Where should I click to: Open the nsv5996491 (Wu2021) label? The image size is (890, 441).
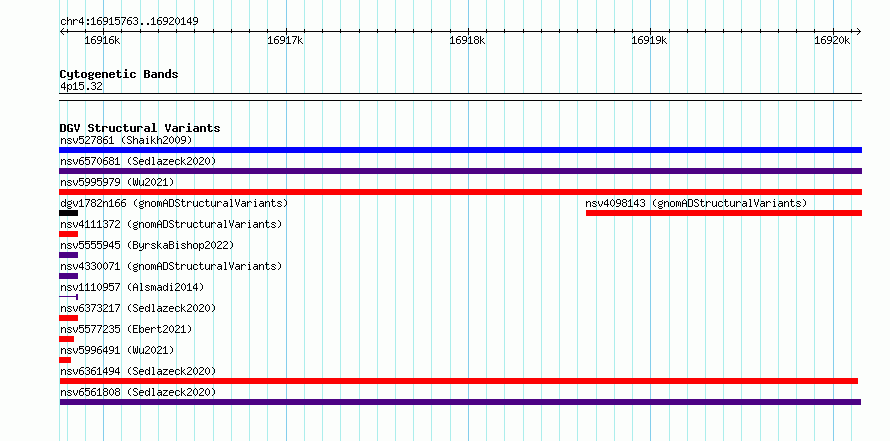(117, 350)
